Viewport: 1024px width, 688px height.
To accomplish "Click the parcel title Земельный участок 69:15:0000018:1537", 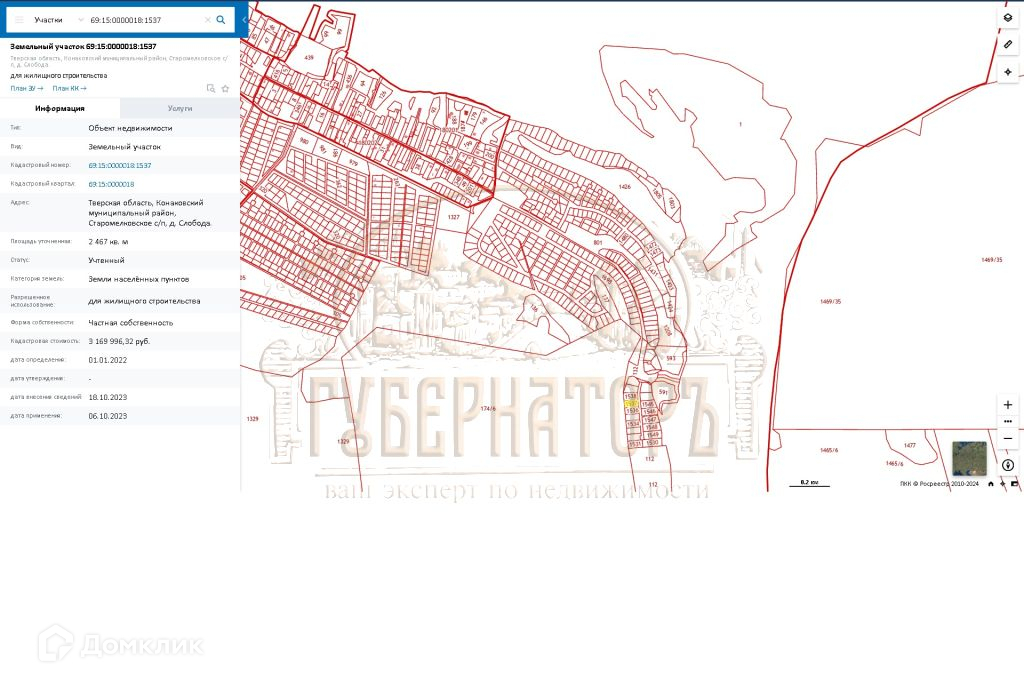I will 83,46.
